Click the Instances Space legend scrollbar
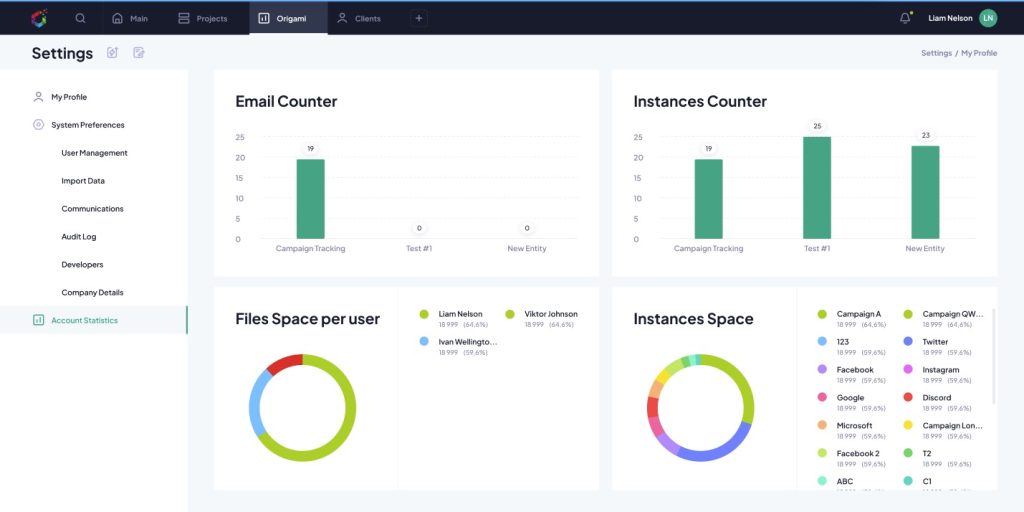The width and height of the screenshot is (1024, 512). pyautogui.click(x=993, y=355)
